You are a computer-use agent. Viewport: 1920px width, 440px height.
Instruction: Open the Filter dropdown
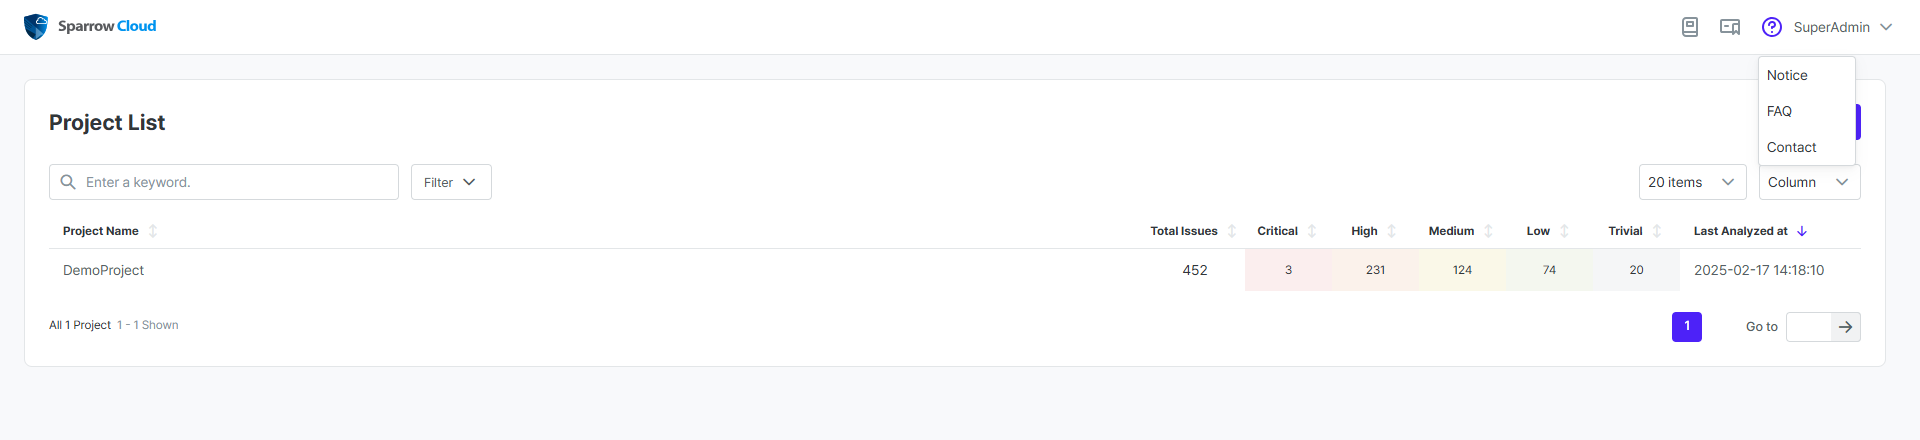pyautogui.click(x=451, y=182)
